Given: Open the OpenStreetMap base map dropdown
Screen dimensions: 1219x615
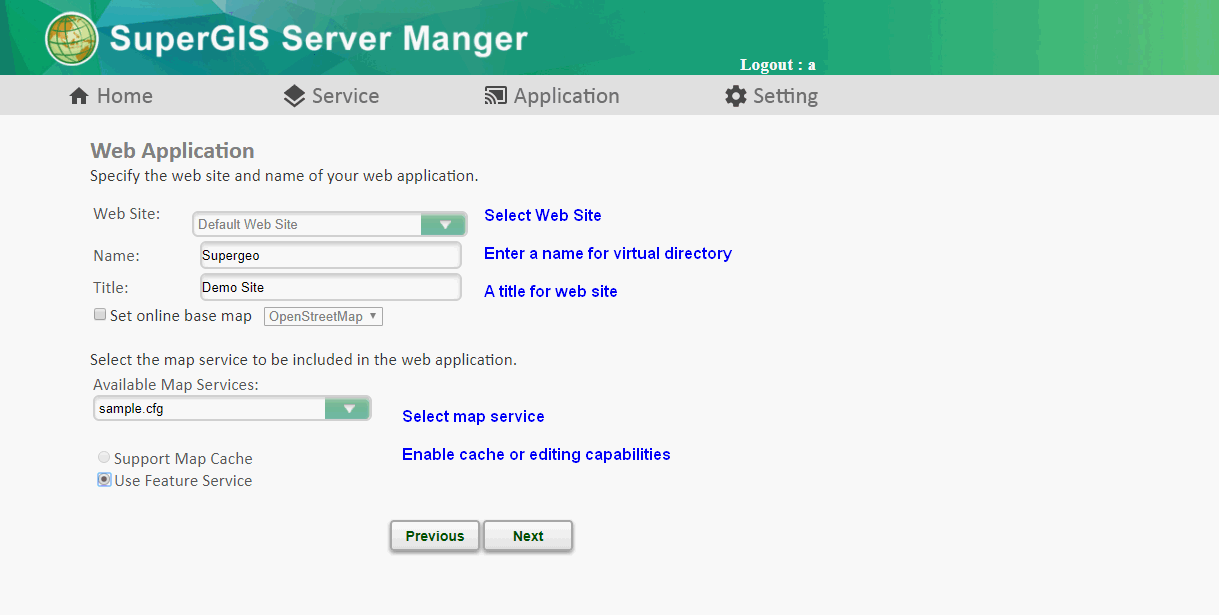Looking at the screenshot, I should [323, 316].
